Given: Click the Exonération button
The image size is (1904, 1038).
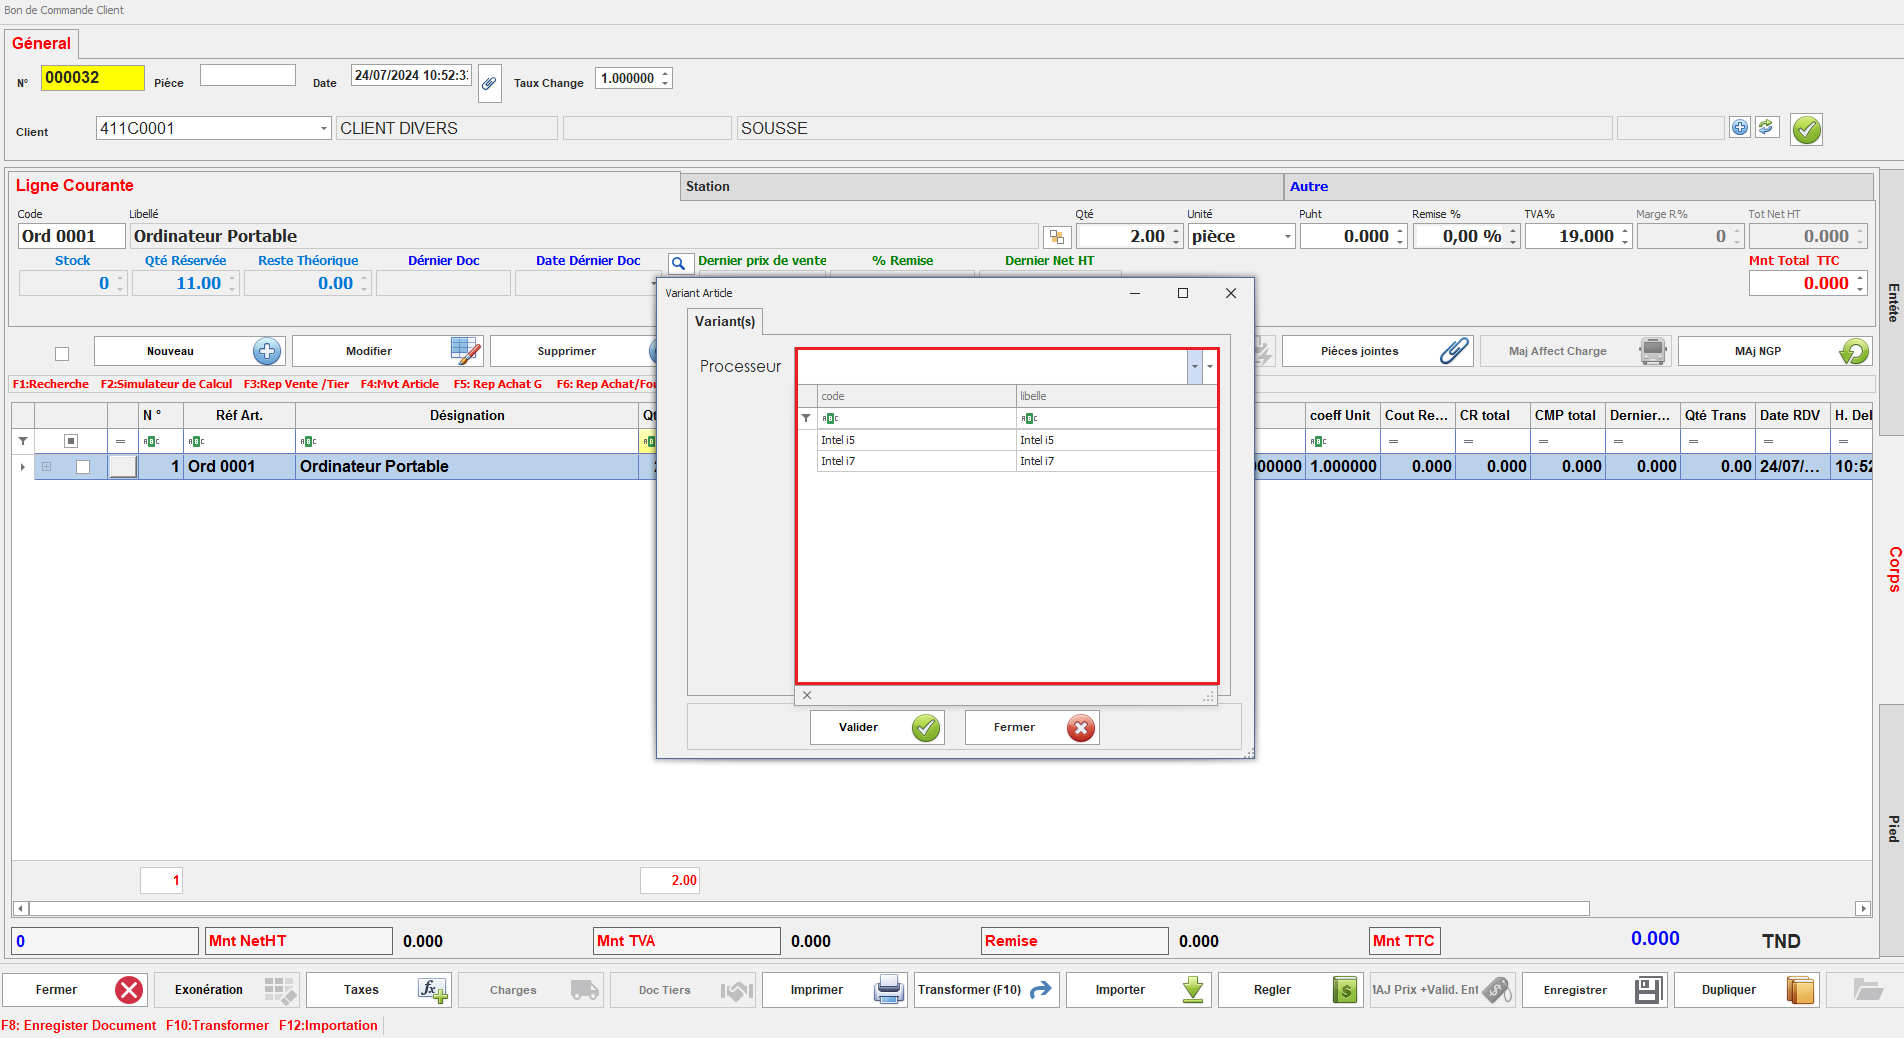Looking at the screenshot, I should [227, 990].
